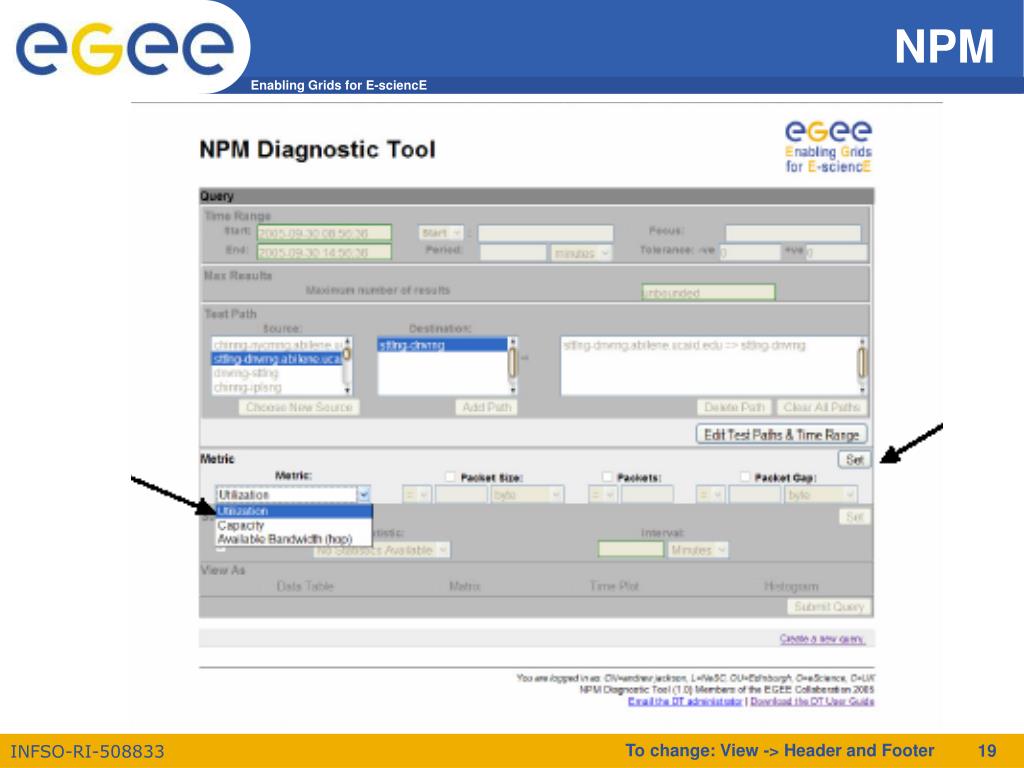This screenshot has height=768, width=1024.
Task: Click the Packet Gap value input field
Action: click(755, 495)
